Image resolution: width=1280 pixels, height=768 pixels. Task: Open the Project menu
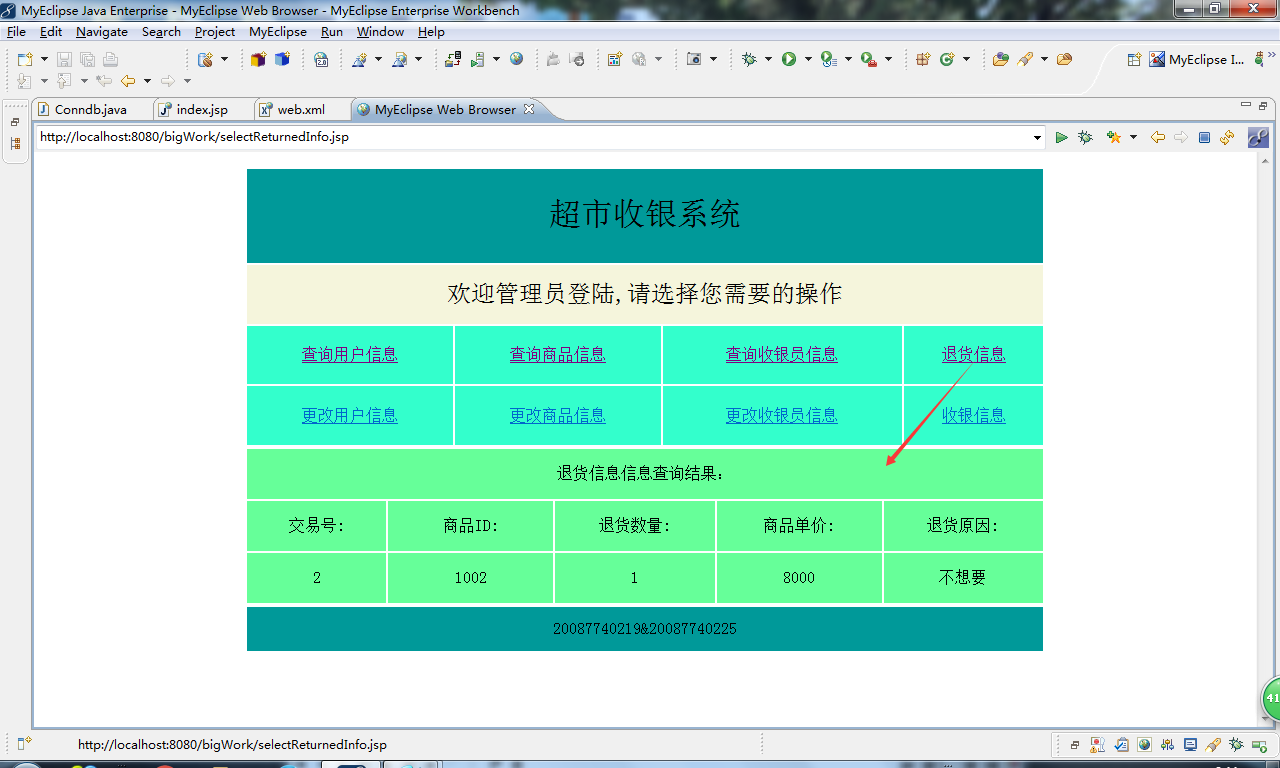215,32
